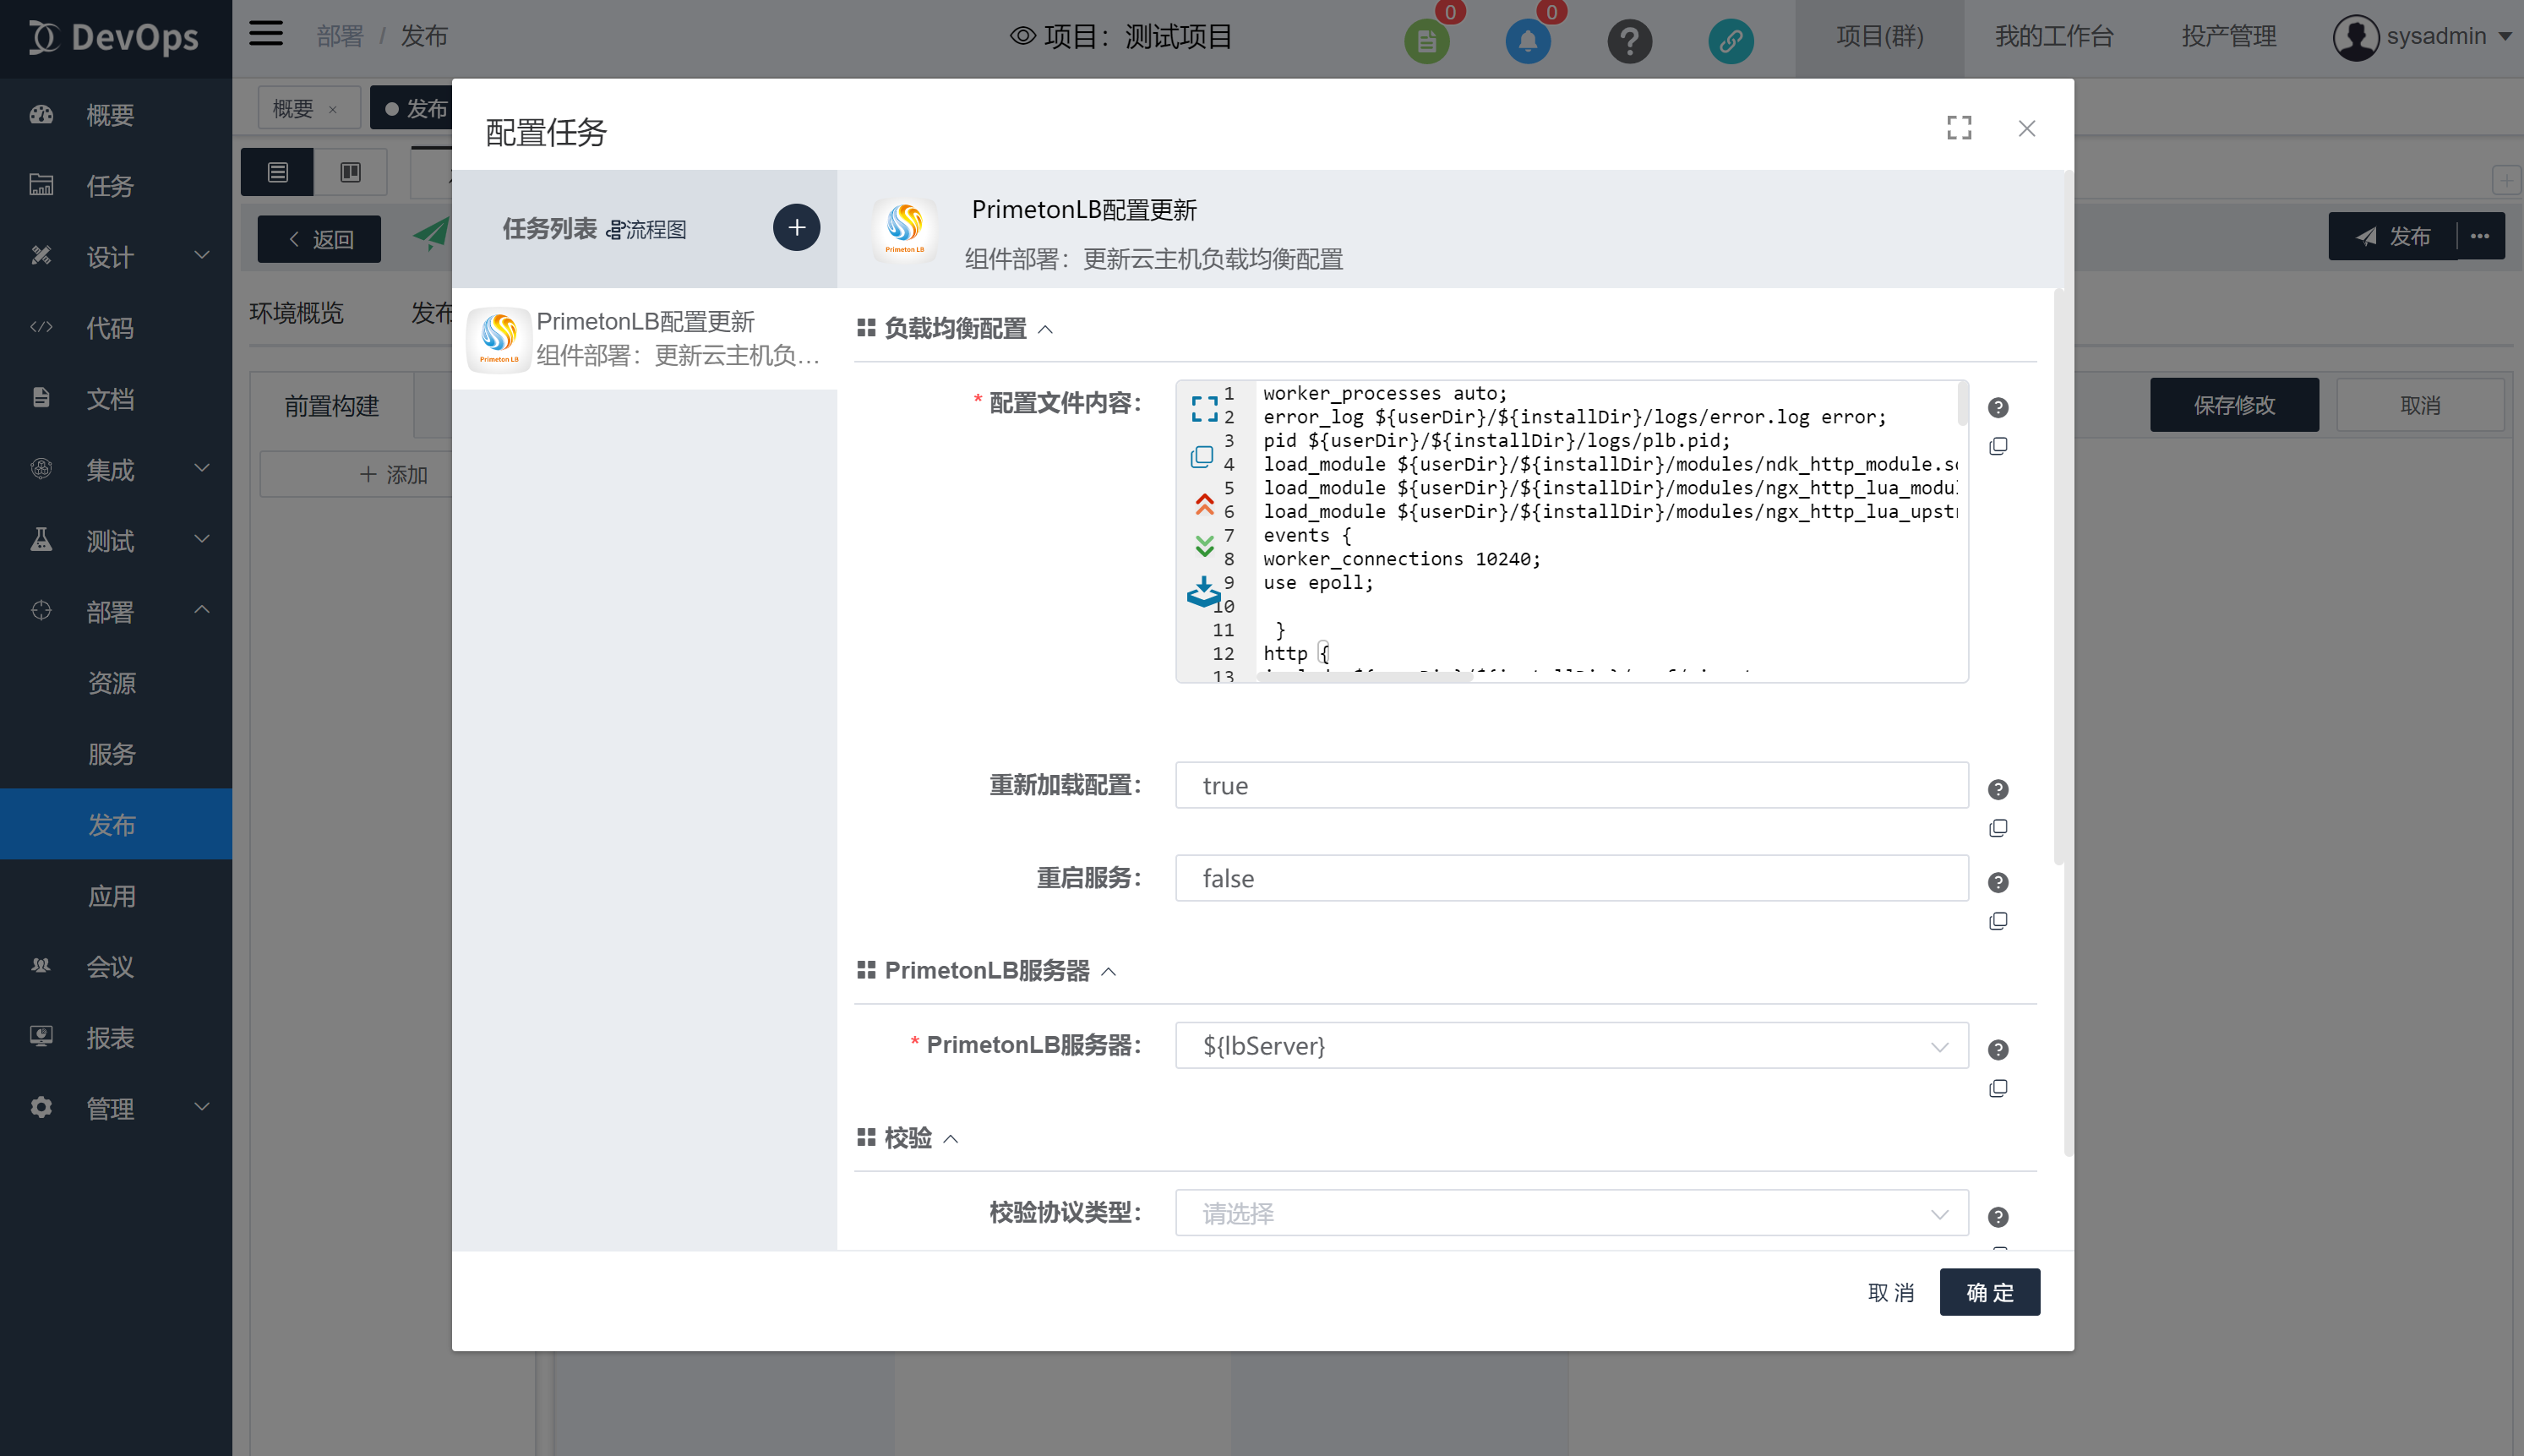
Task: Open 任务 in the left sidebar
Action: [109, 186]
